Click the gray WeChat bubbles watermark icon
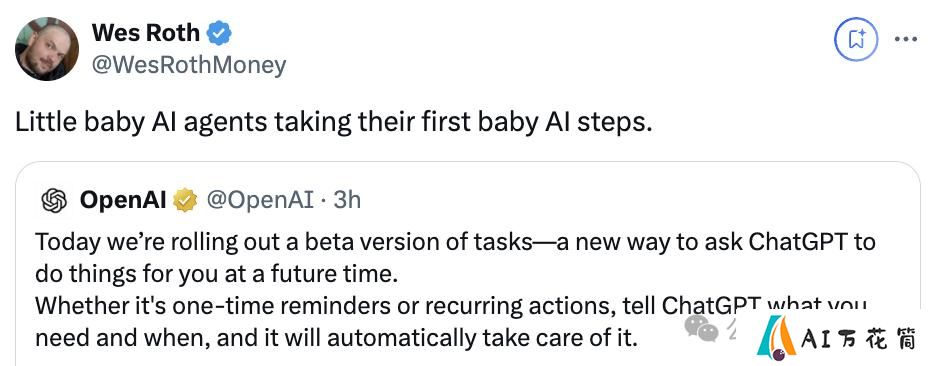This screenshot has height=366, width=936. tap(701, 328)
